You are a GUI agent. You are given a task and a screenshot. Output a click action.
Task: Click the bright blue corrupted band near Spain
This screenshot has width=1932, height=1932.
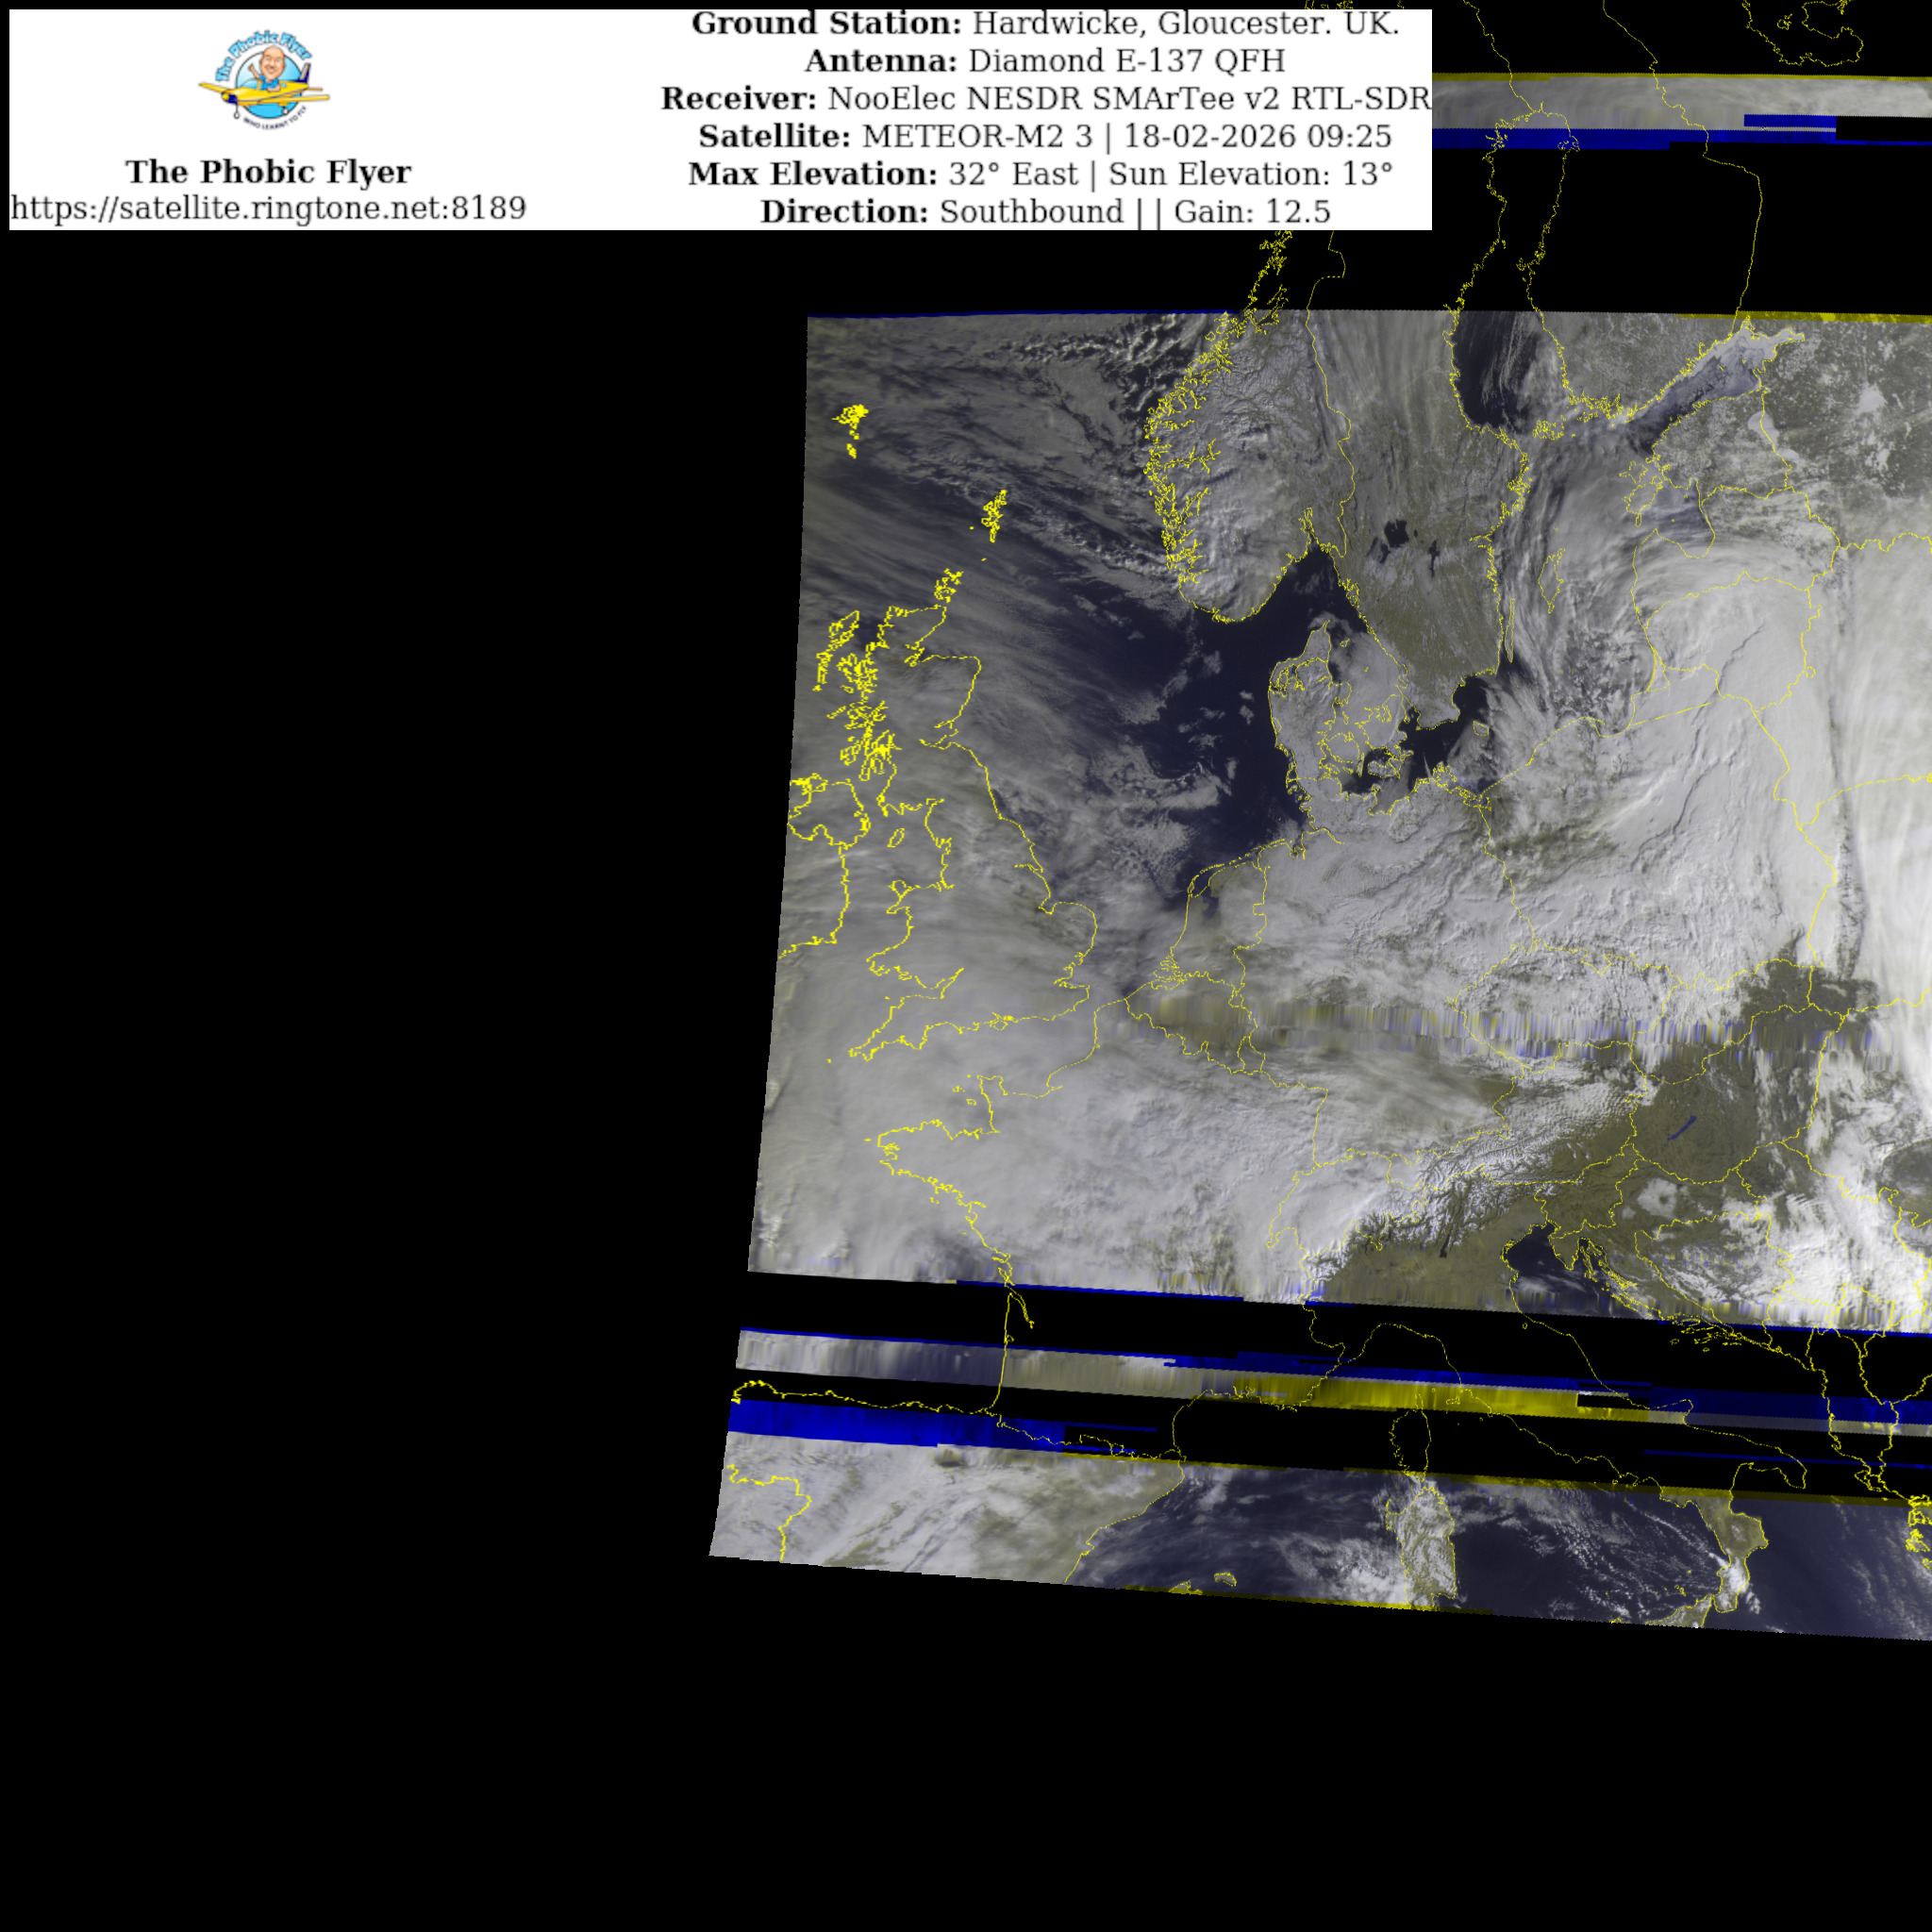click(x=830, y=1421)
